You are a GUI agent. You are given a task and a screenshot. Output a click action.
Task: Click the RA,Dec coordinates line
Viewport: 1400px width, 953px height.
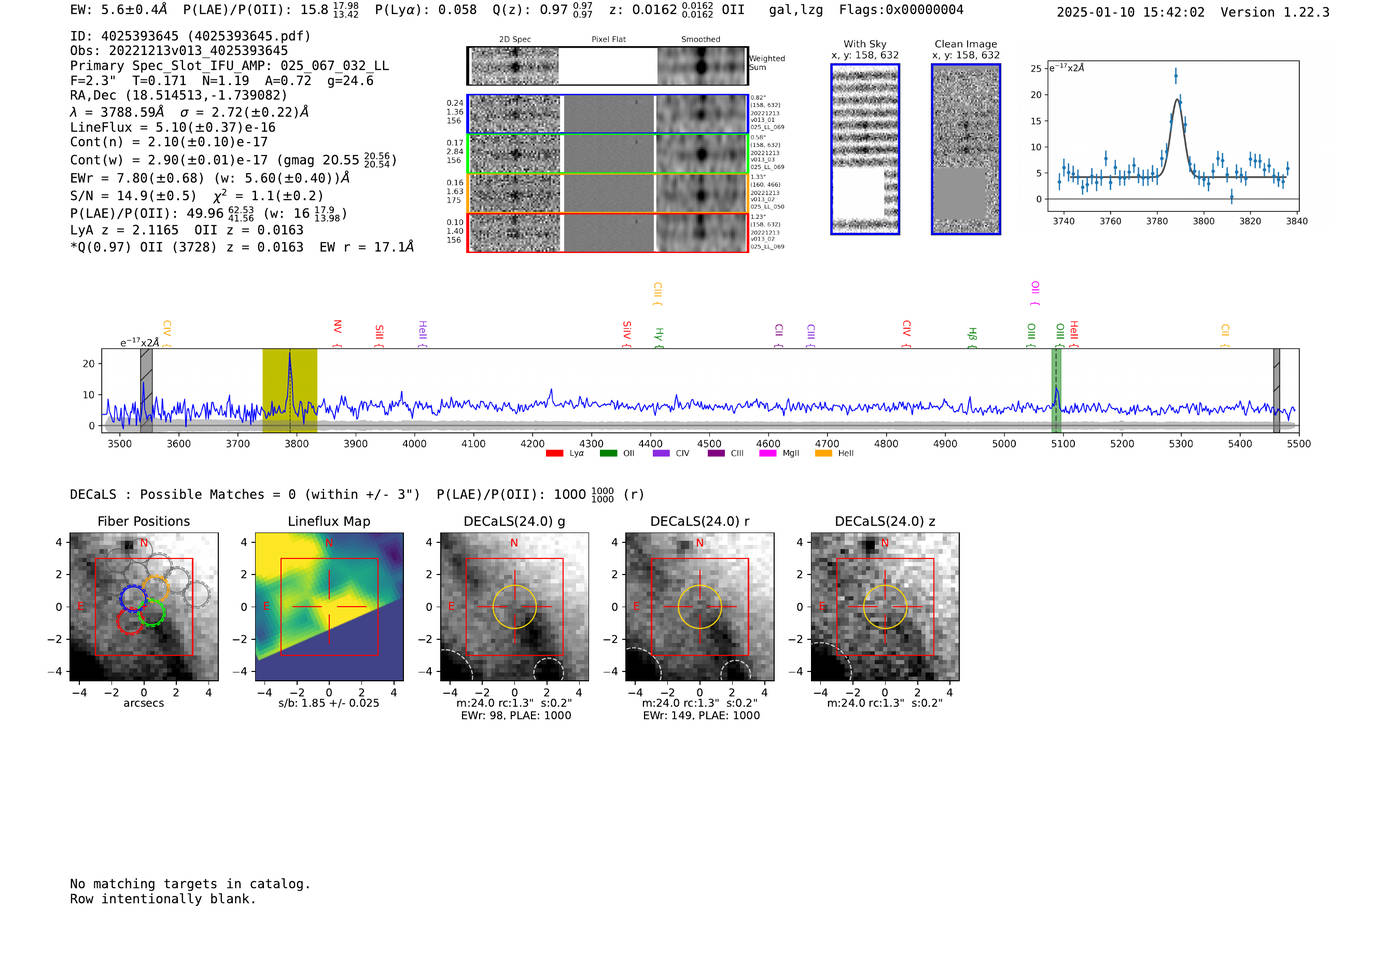[179, 96]
